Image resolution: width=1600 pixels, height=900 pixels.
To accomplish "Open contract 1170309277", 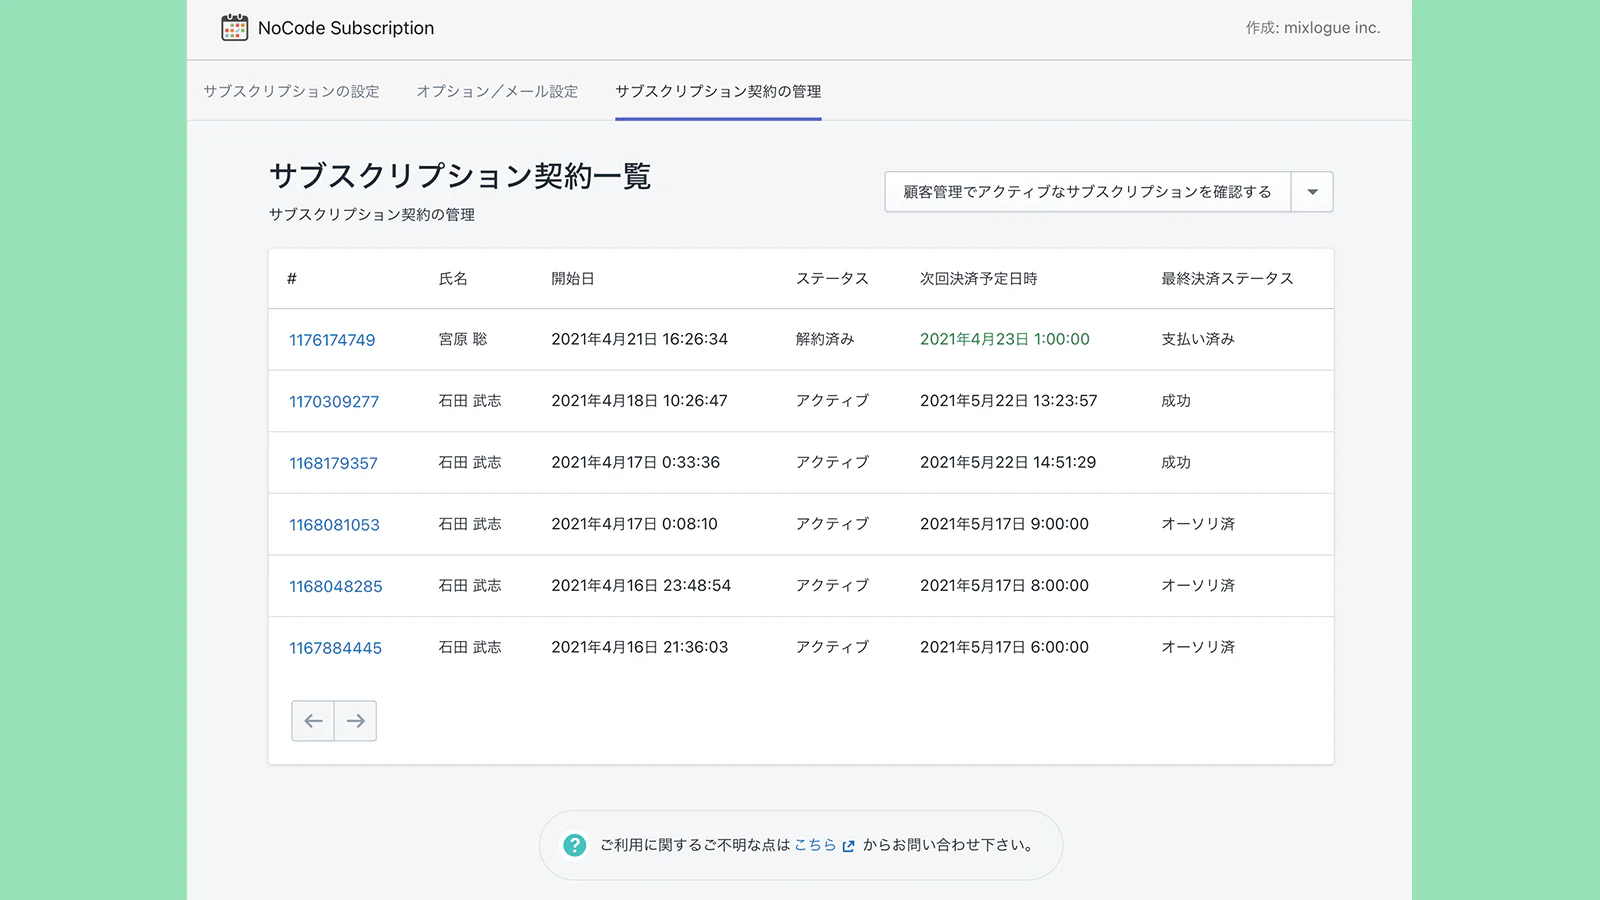I will [334, 401].
